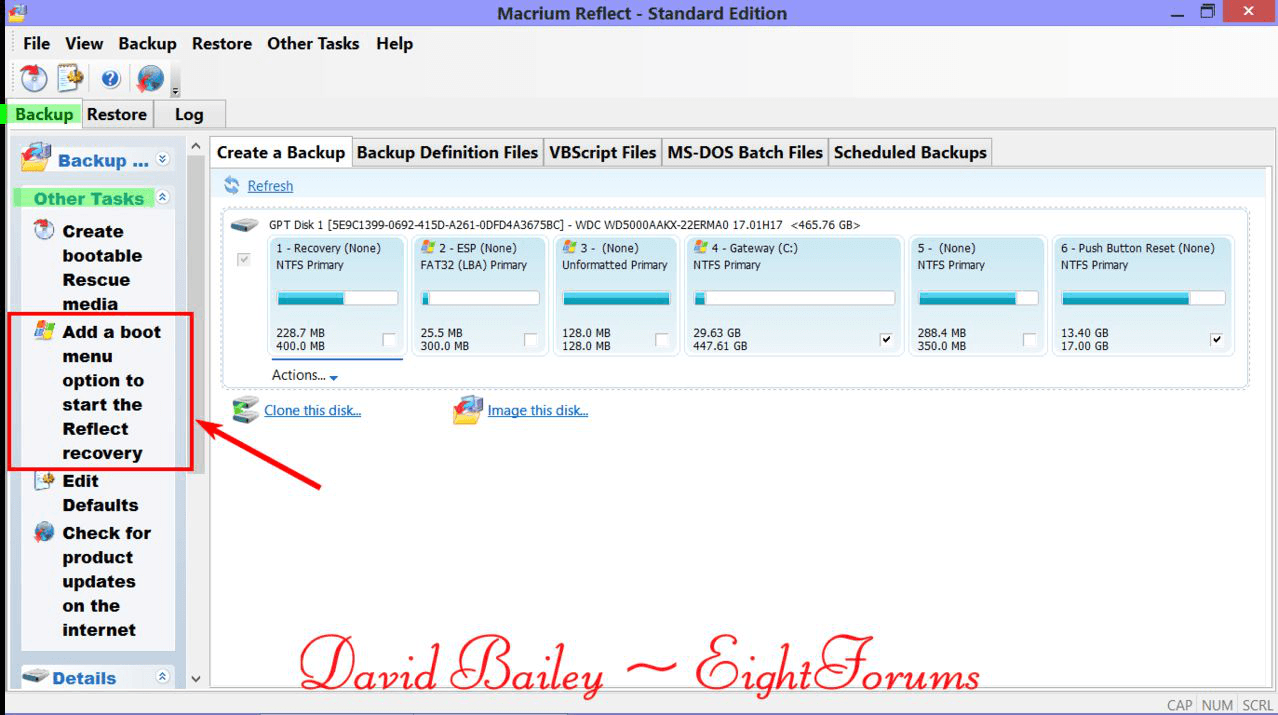Click the Clone this disk icon
This screenshot has width=1278, height=715.
click(245, 410)
